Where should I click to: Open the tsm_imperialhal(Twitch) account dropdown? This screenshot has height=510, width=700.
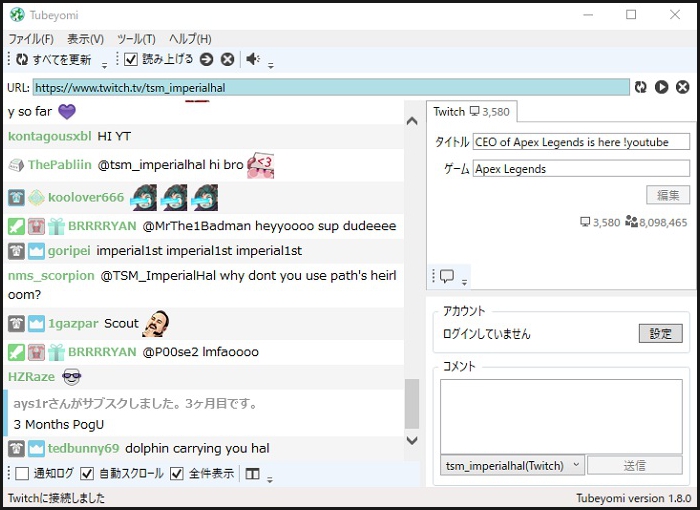click(512, 466)
